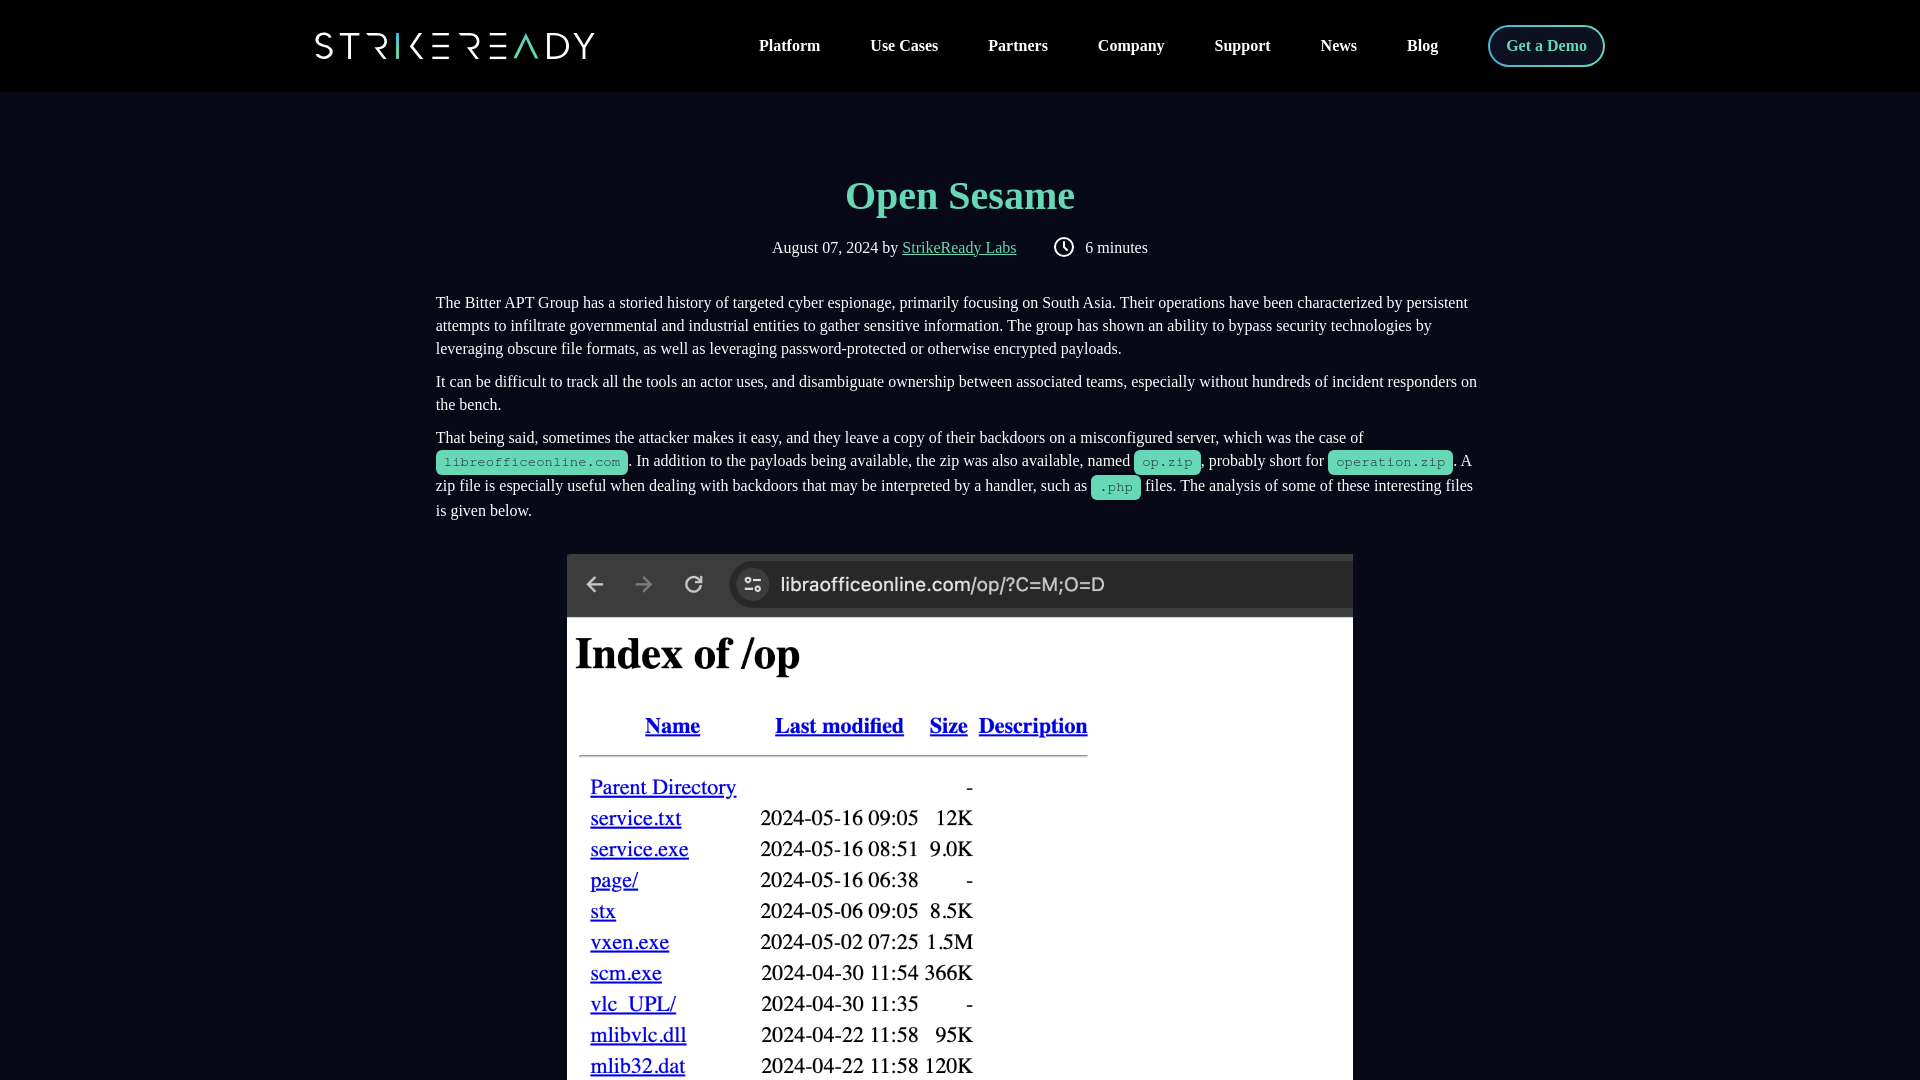Viewport: 1920px width, 1080px height.
Task: Sort listing by the Name column
Action: pyautogui.click(x=672, y=726)
